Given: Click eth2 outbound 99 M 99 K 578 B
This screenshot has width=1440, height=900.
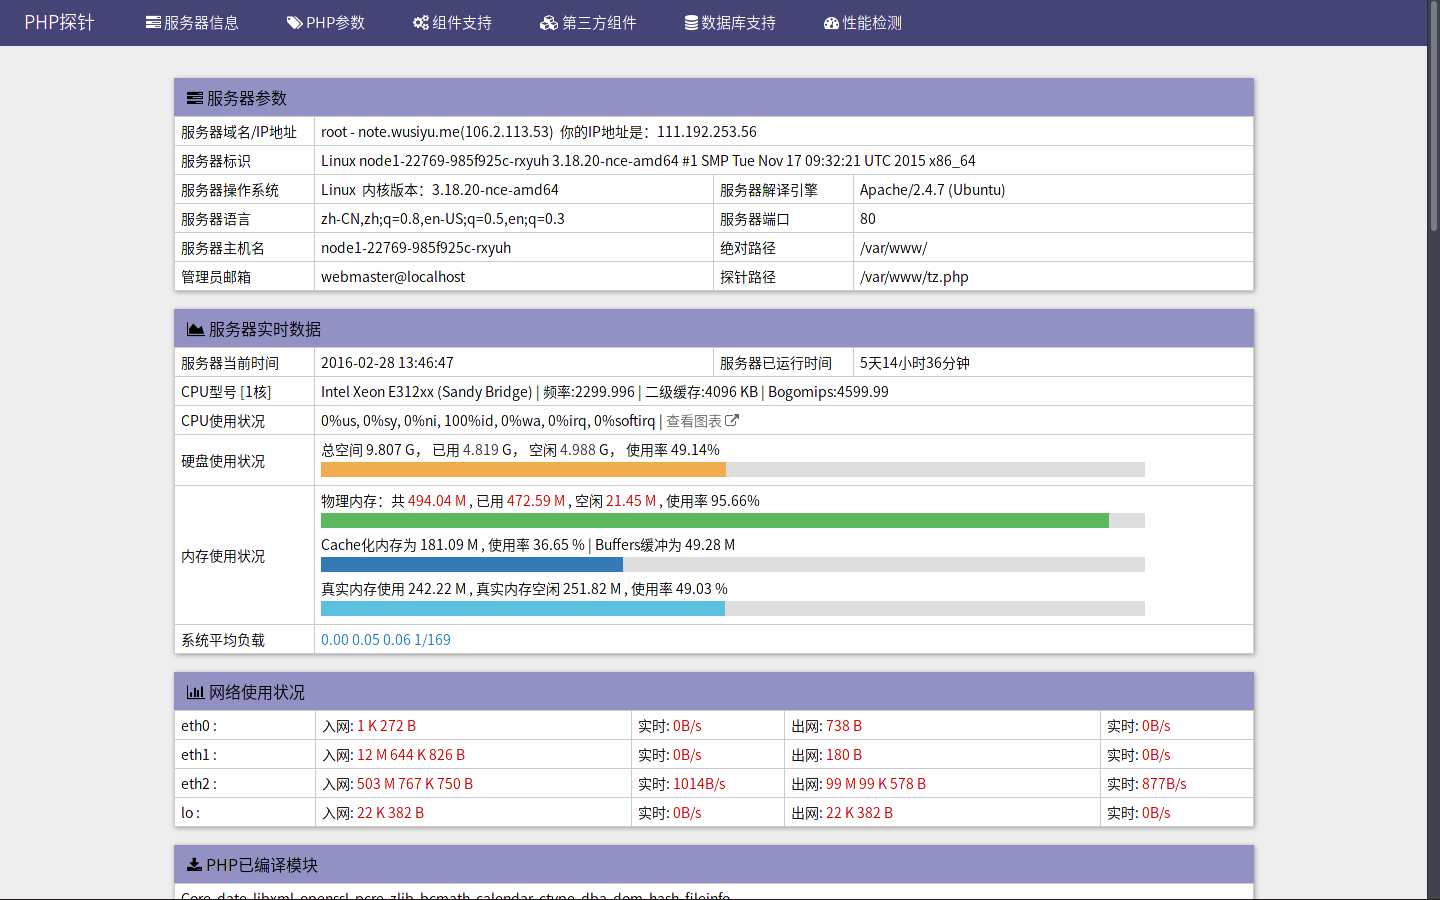Looking at the screenshot, I should point(876,784).
